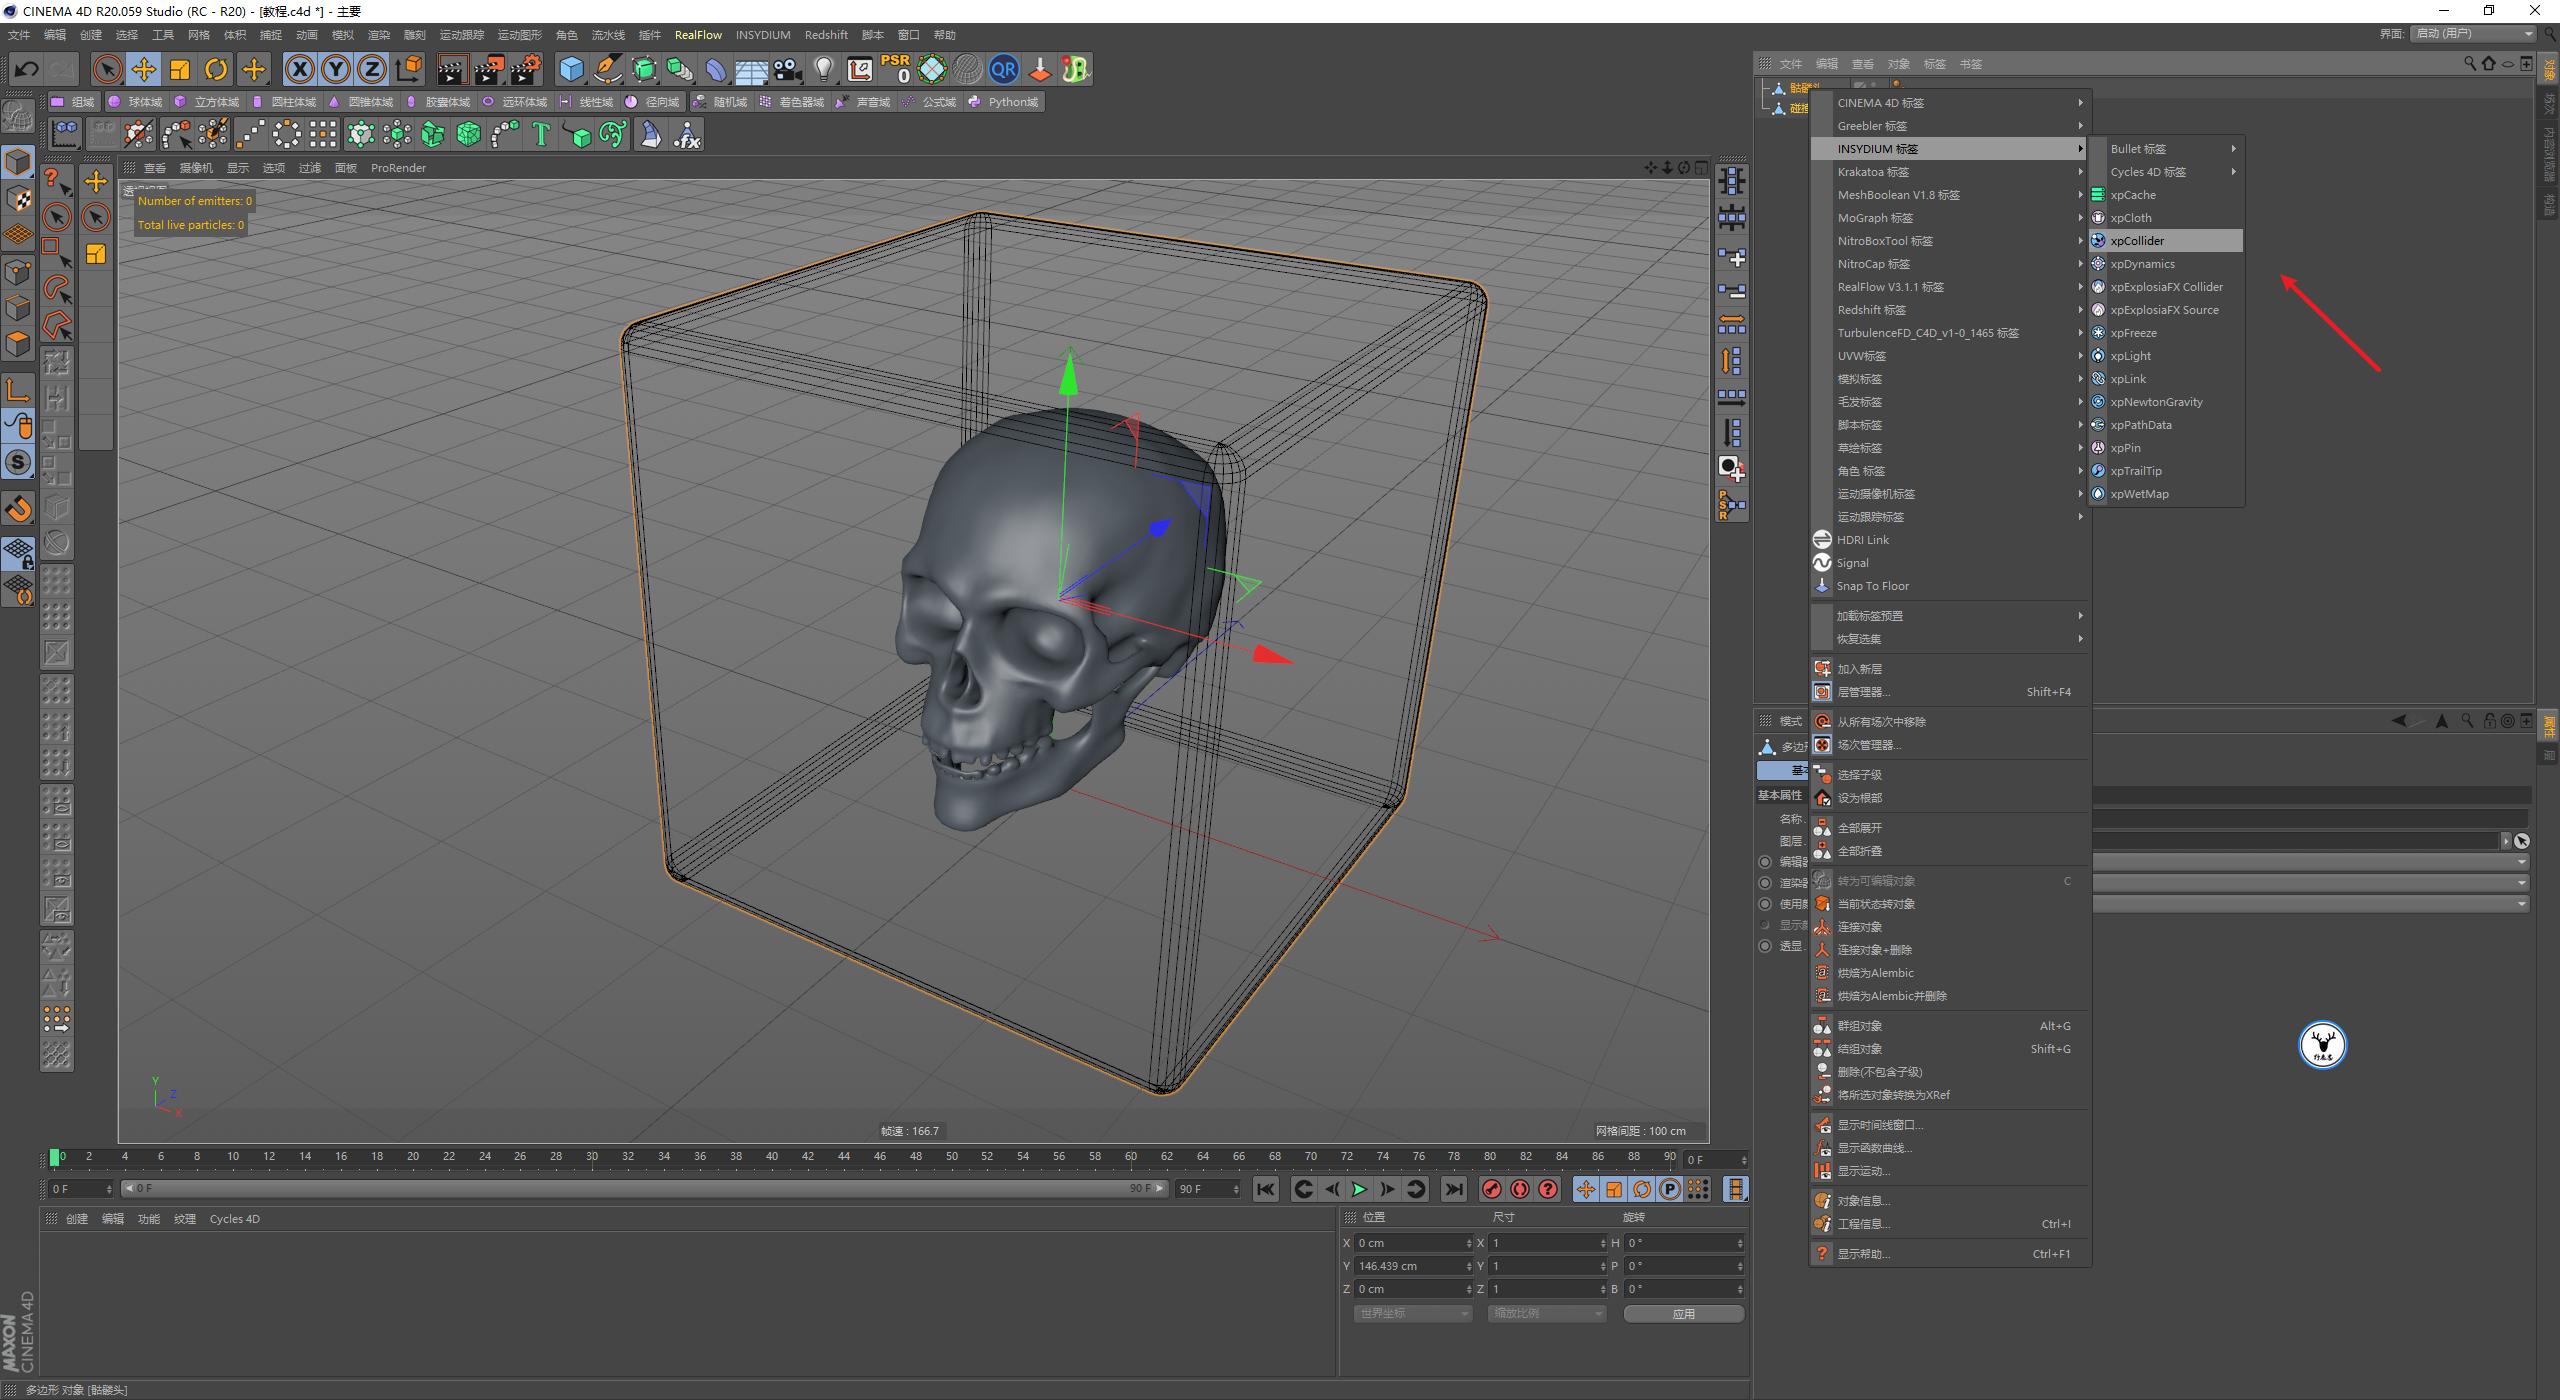
Task: Open the Render Settings icon
Action: [x=527, y=69]
